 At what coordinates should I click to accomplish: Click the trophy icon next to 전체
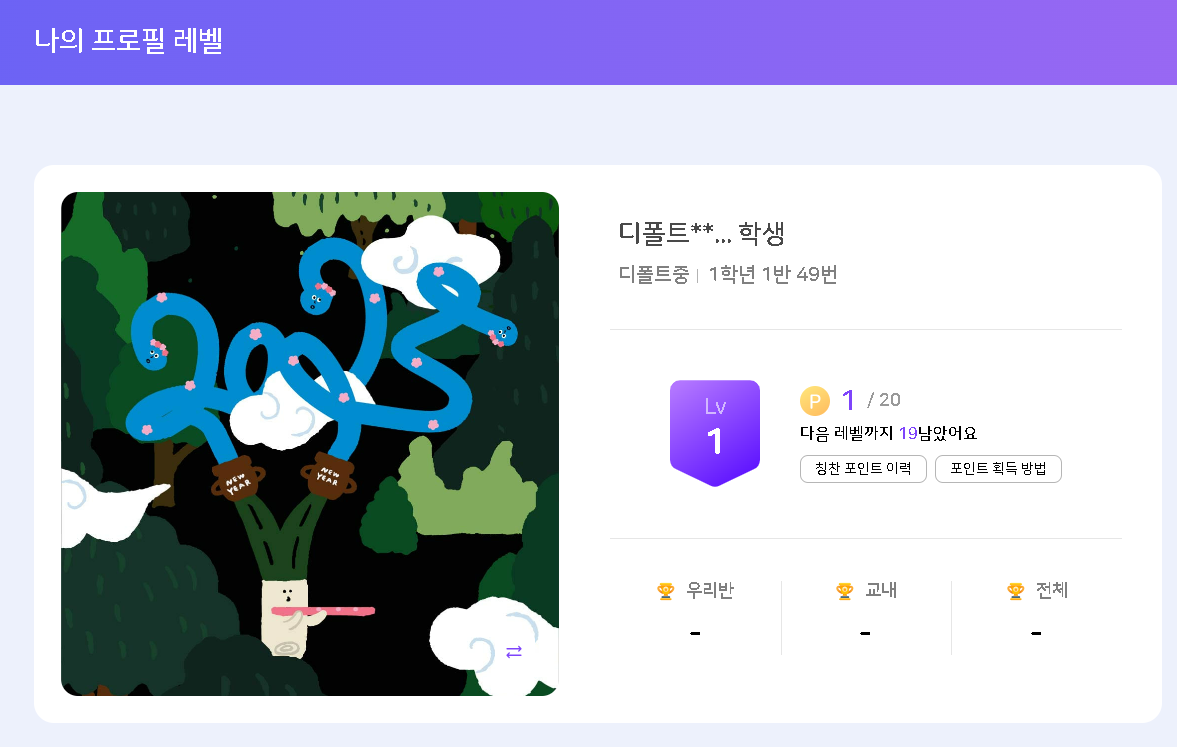coord(1015,591)
